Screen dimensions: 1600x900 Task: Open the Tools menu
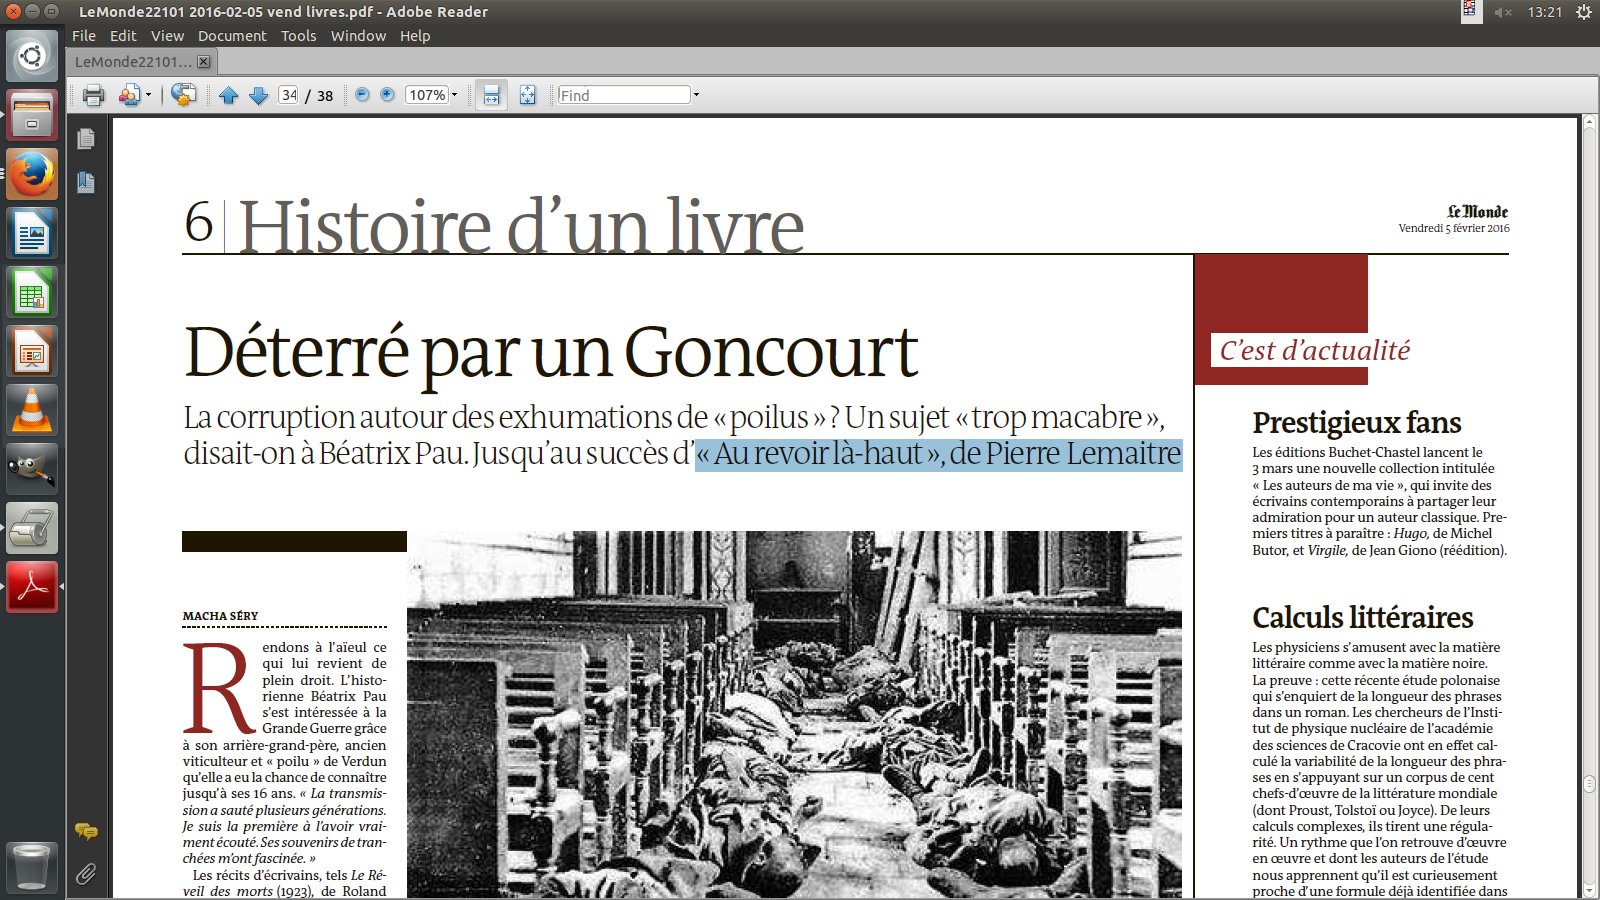(298, 36)
